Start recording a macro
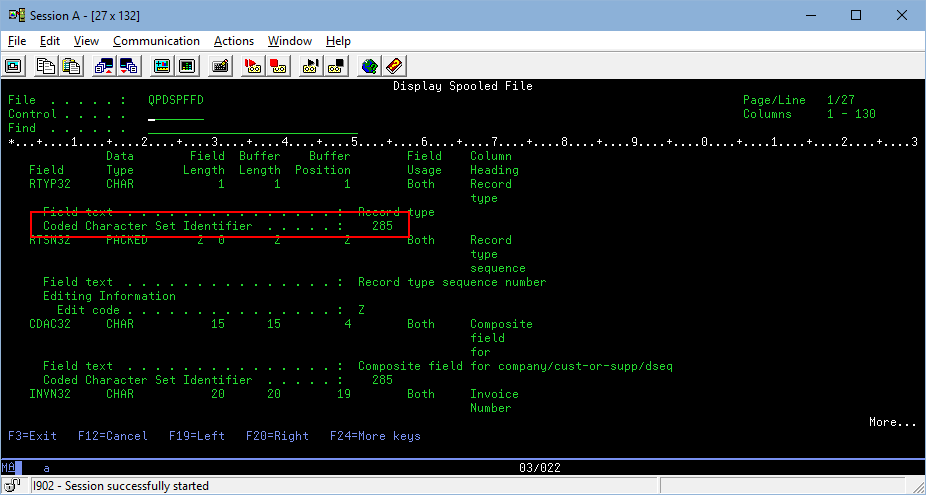This screenshot has height=495, width=926. point(253,66)
